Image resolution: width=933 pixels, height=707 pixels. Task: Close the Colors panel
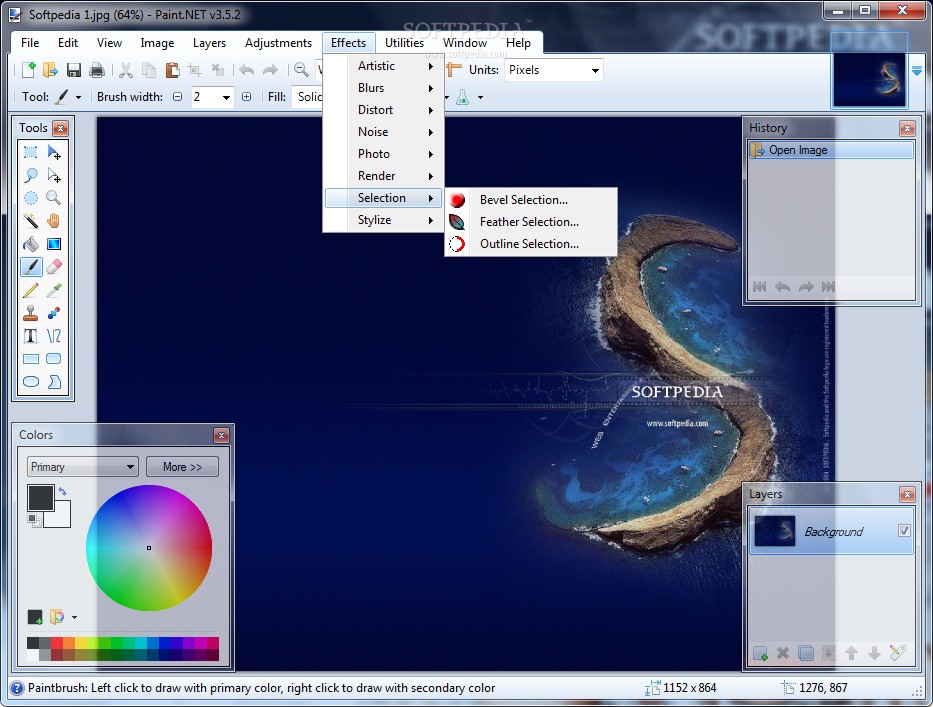(221, 436)
